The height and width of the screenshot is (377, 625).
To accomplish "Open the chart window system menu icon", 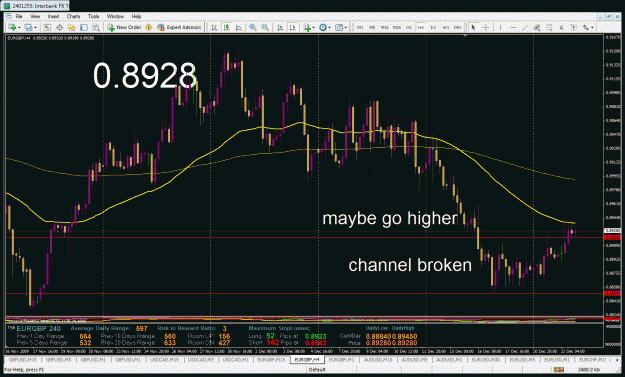I will (x=8, y=16).
